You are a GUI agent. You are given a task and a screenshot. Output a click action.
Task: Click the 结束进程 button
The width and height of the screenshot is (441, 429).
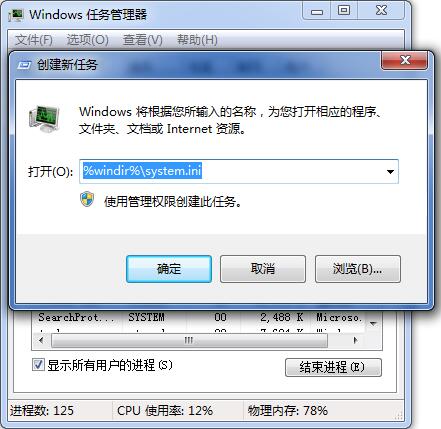[x=333, y=367]
